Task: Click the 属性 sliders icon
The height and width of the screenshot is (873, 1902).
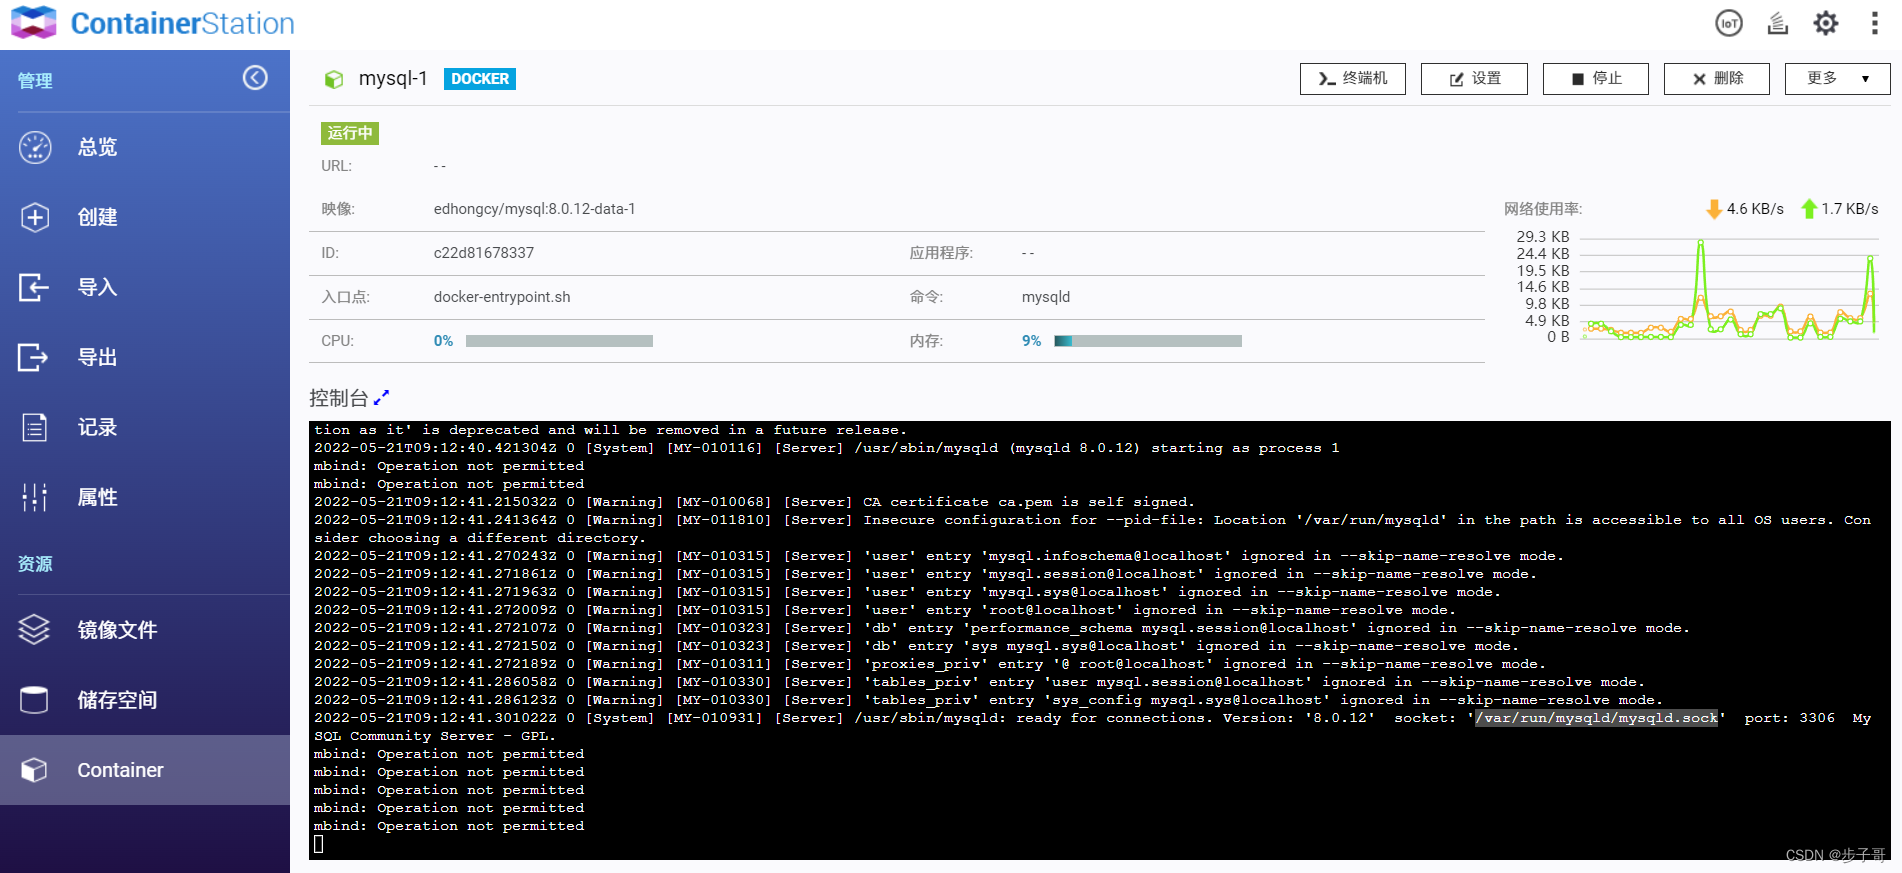Action: pos(35,497)
